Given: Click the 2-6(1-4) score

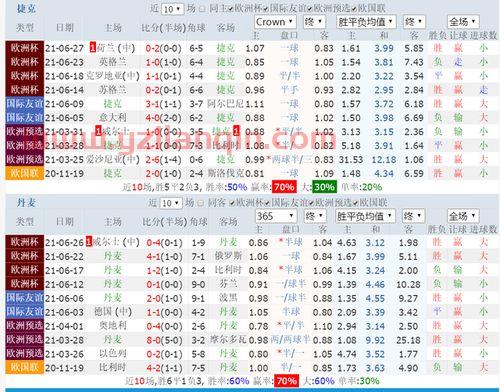Looking at the screenshot, I should click(163, 160).
